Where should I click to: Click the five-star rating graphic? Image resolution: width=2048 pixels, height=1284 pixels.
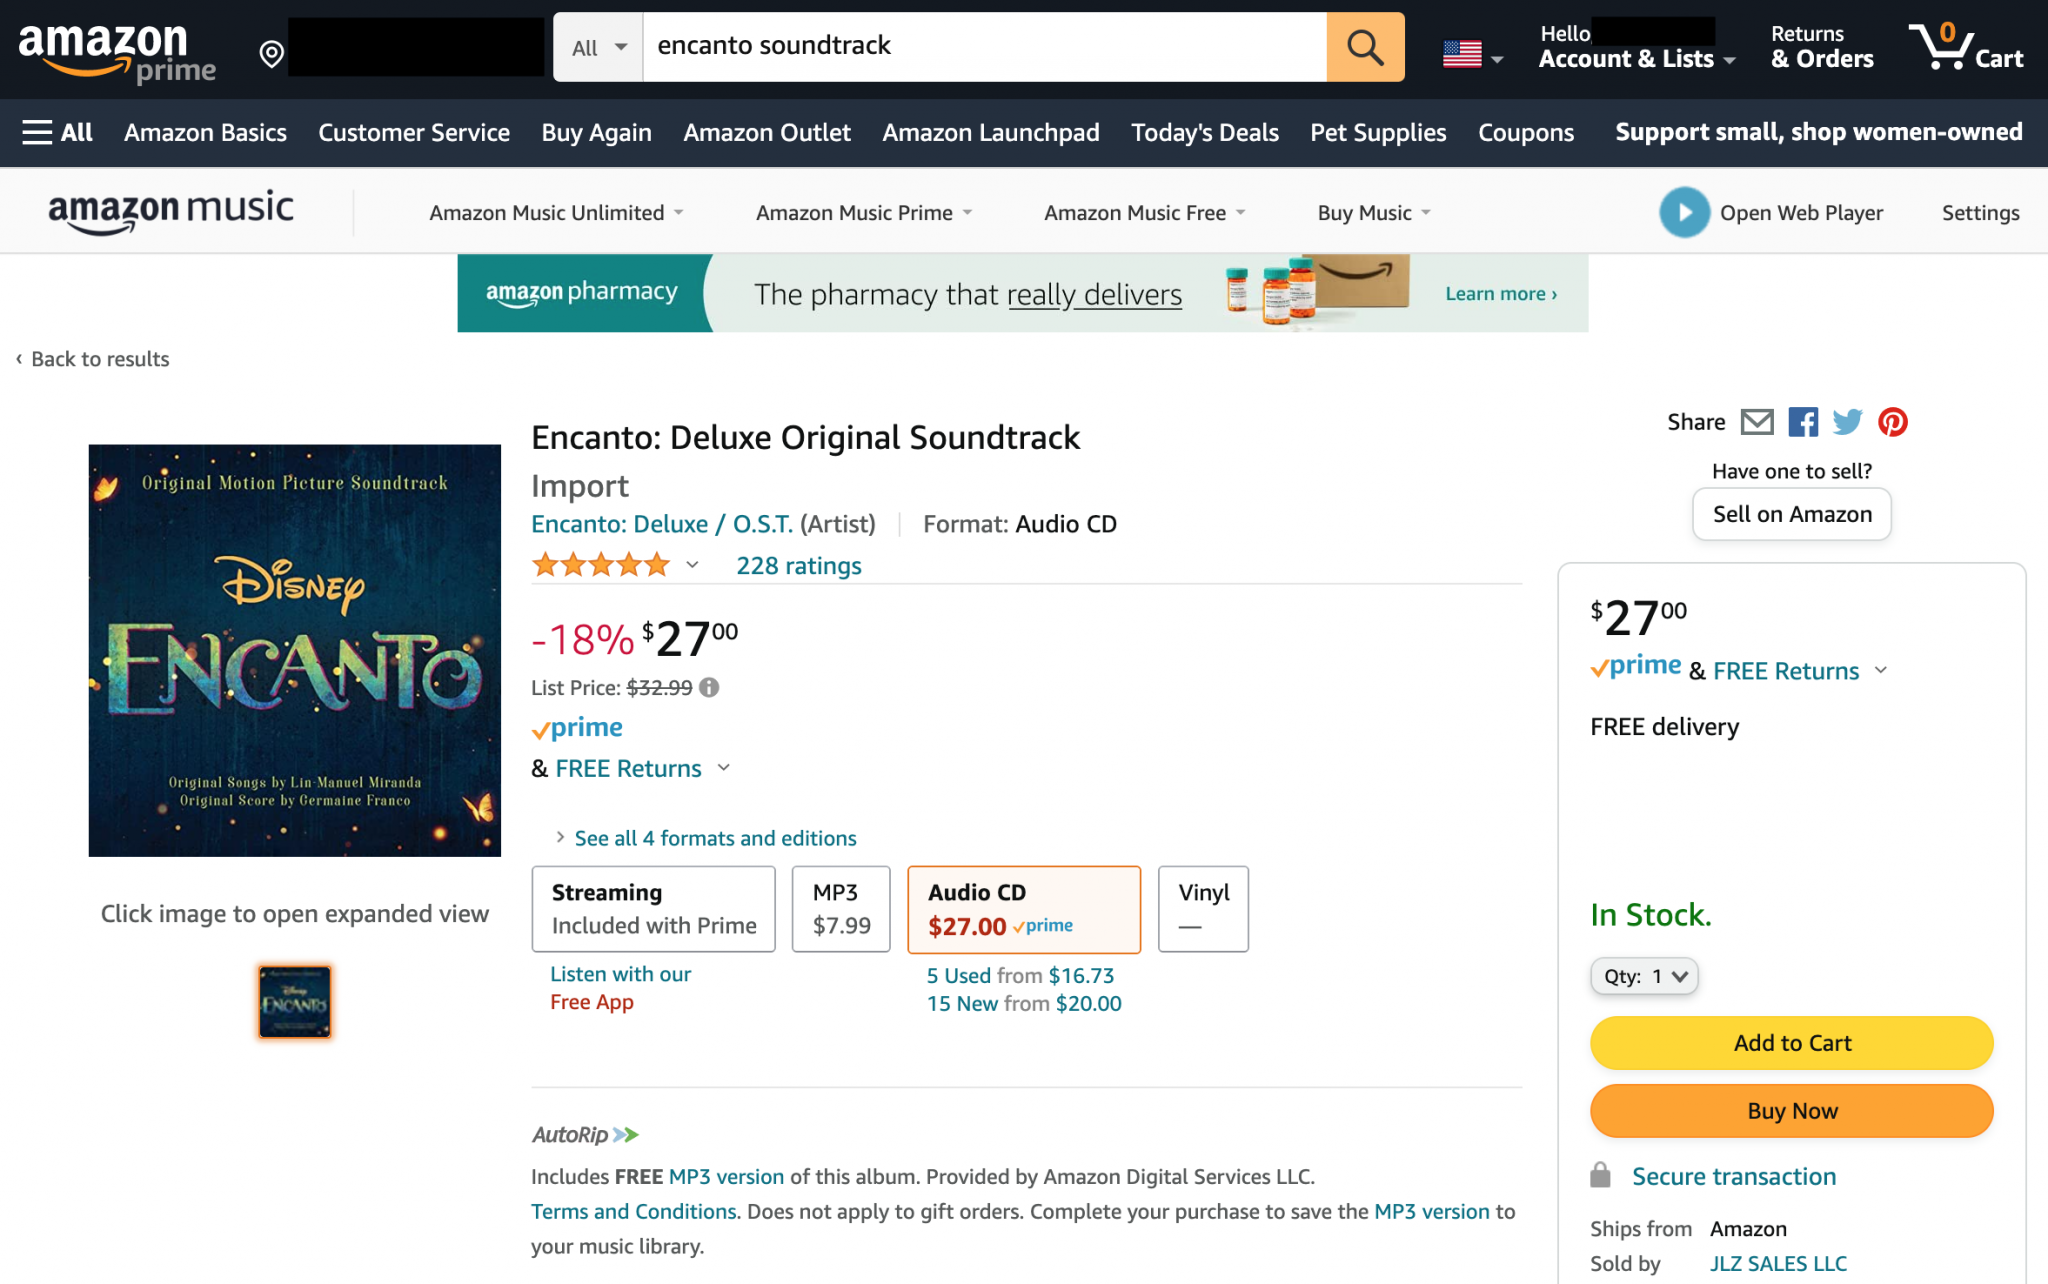coord(600,565)
